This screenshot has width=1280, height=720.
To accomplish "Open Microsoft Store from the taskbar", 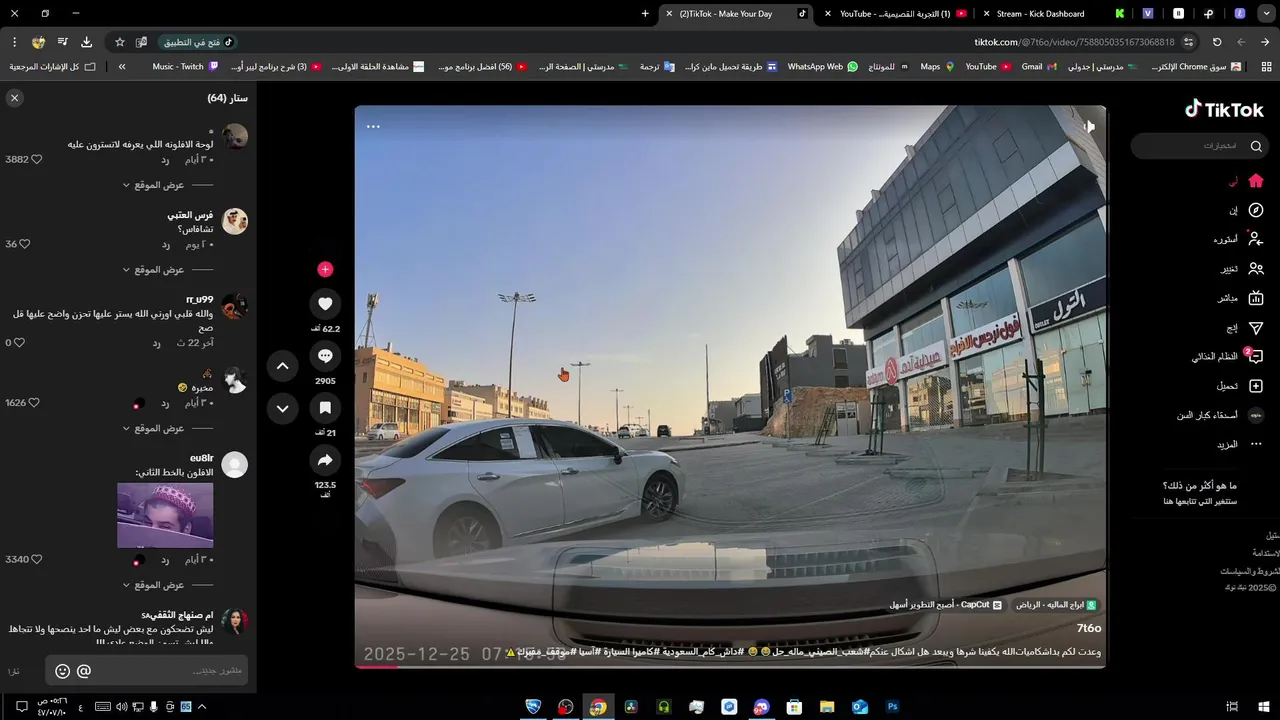I will click(x=794, y=707).
